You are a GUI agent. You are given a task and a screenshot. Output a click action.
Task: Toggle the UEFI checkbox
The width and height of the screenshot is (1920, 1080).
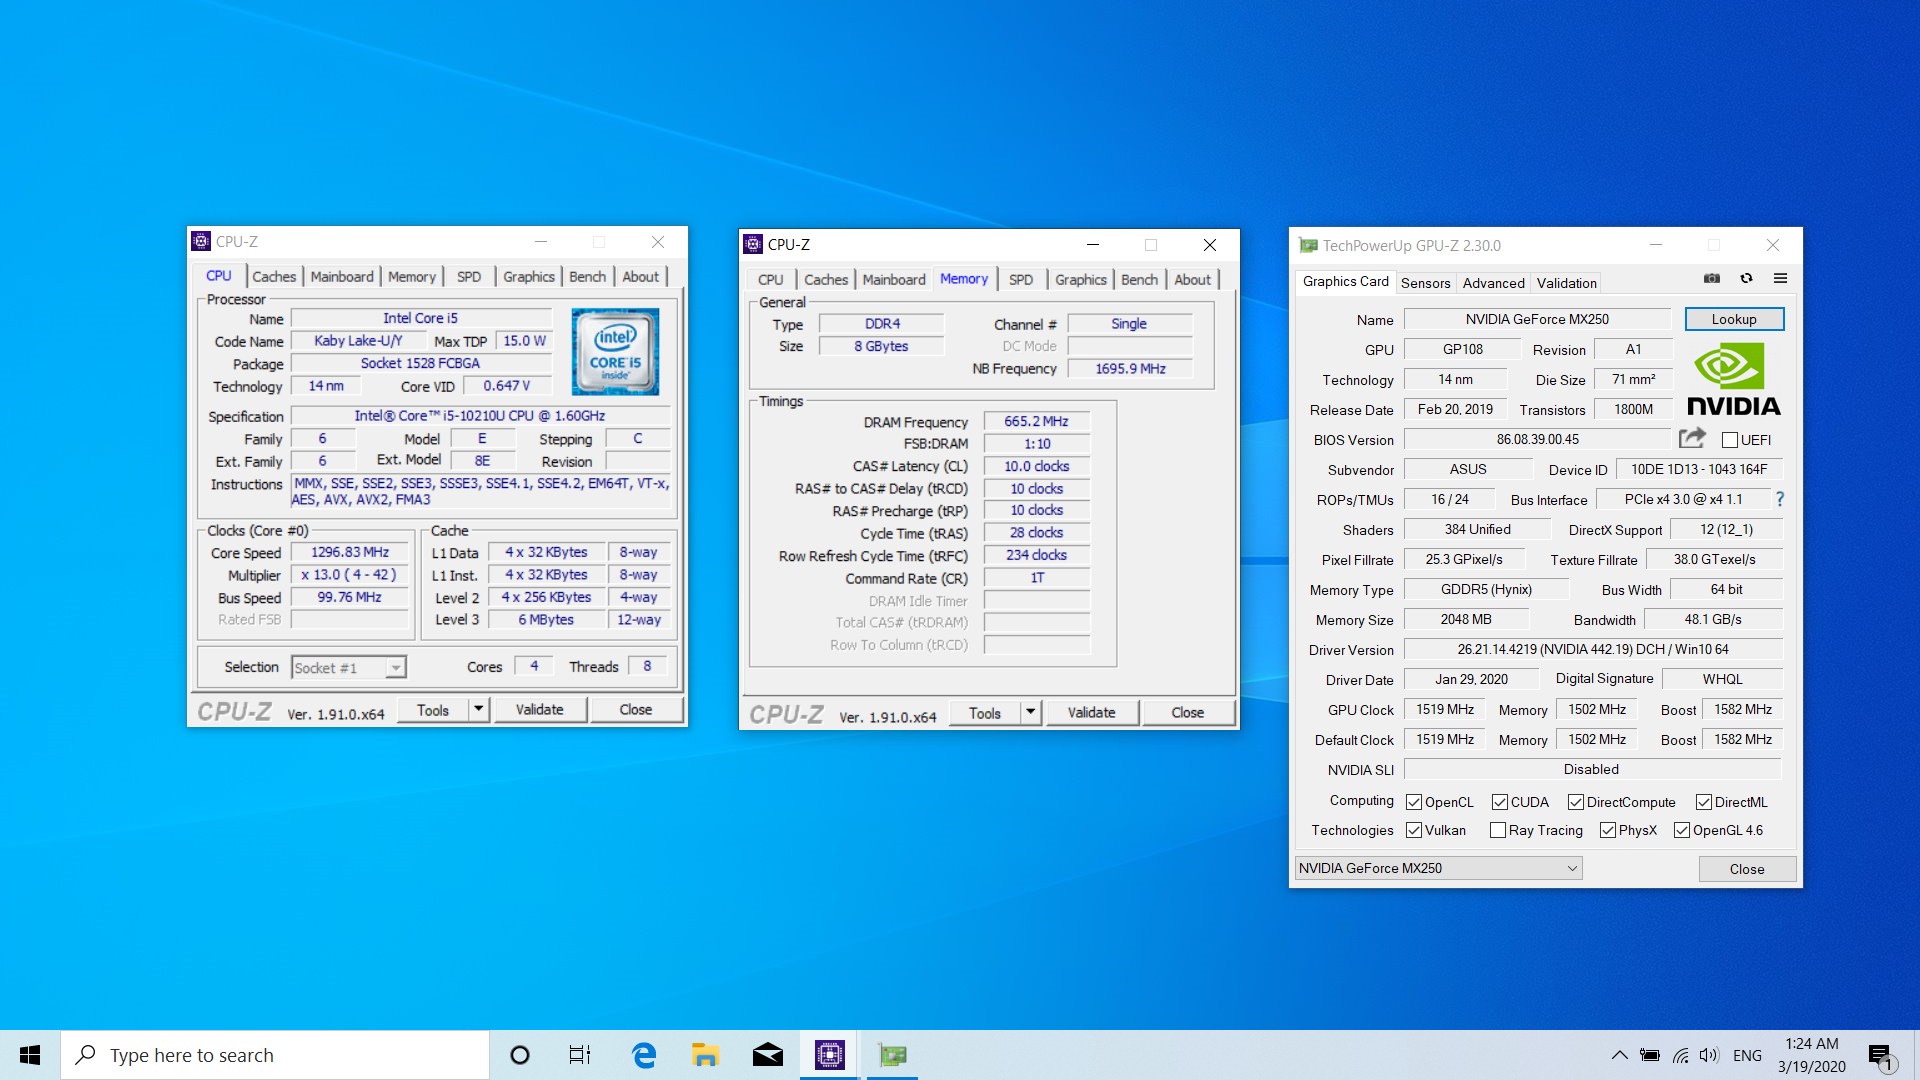pyautogui.click(x=1730, y=440)
